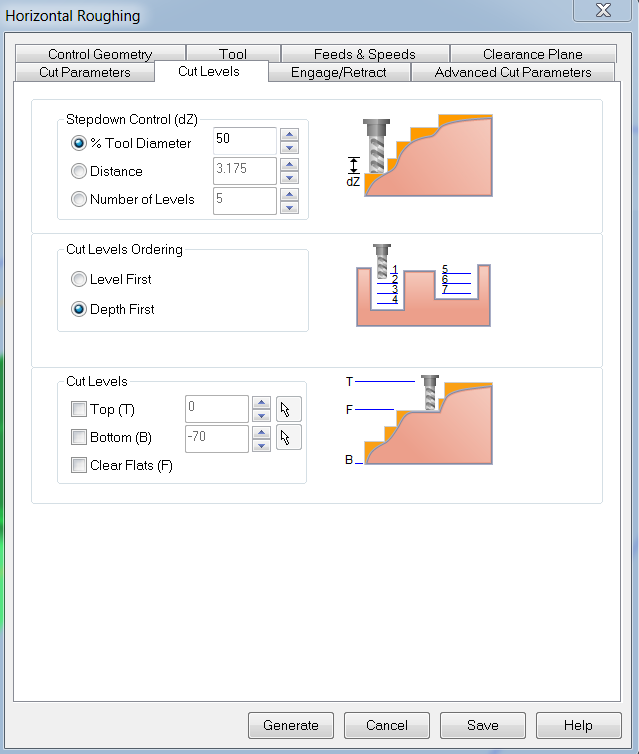The height and width of the screenshot is (754, 639).
Task: Switch to the Cut Parameters tab
Action: pos(85,72)
